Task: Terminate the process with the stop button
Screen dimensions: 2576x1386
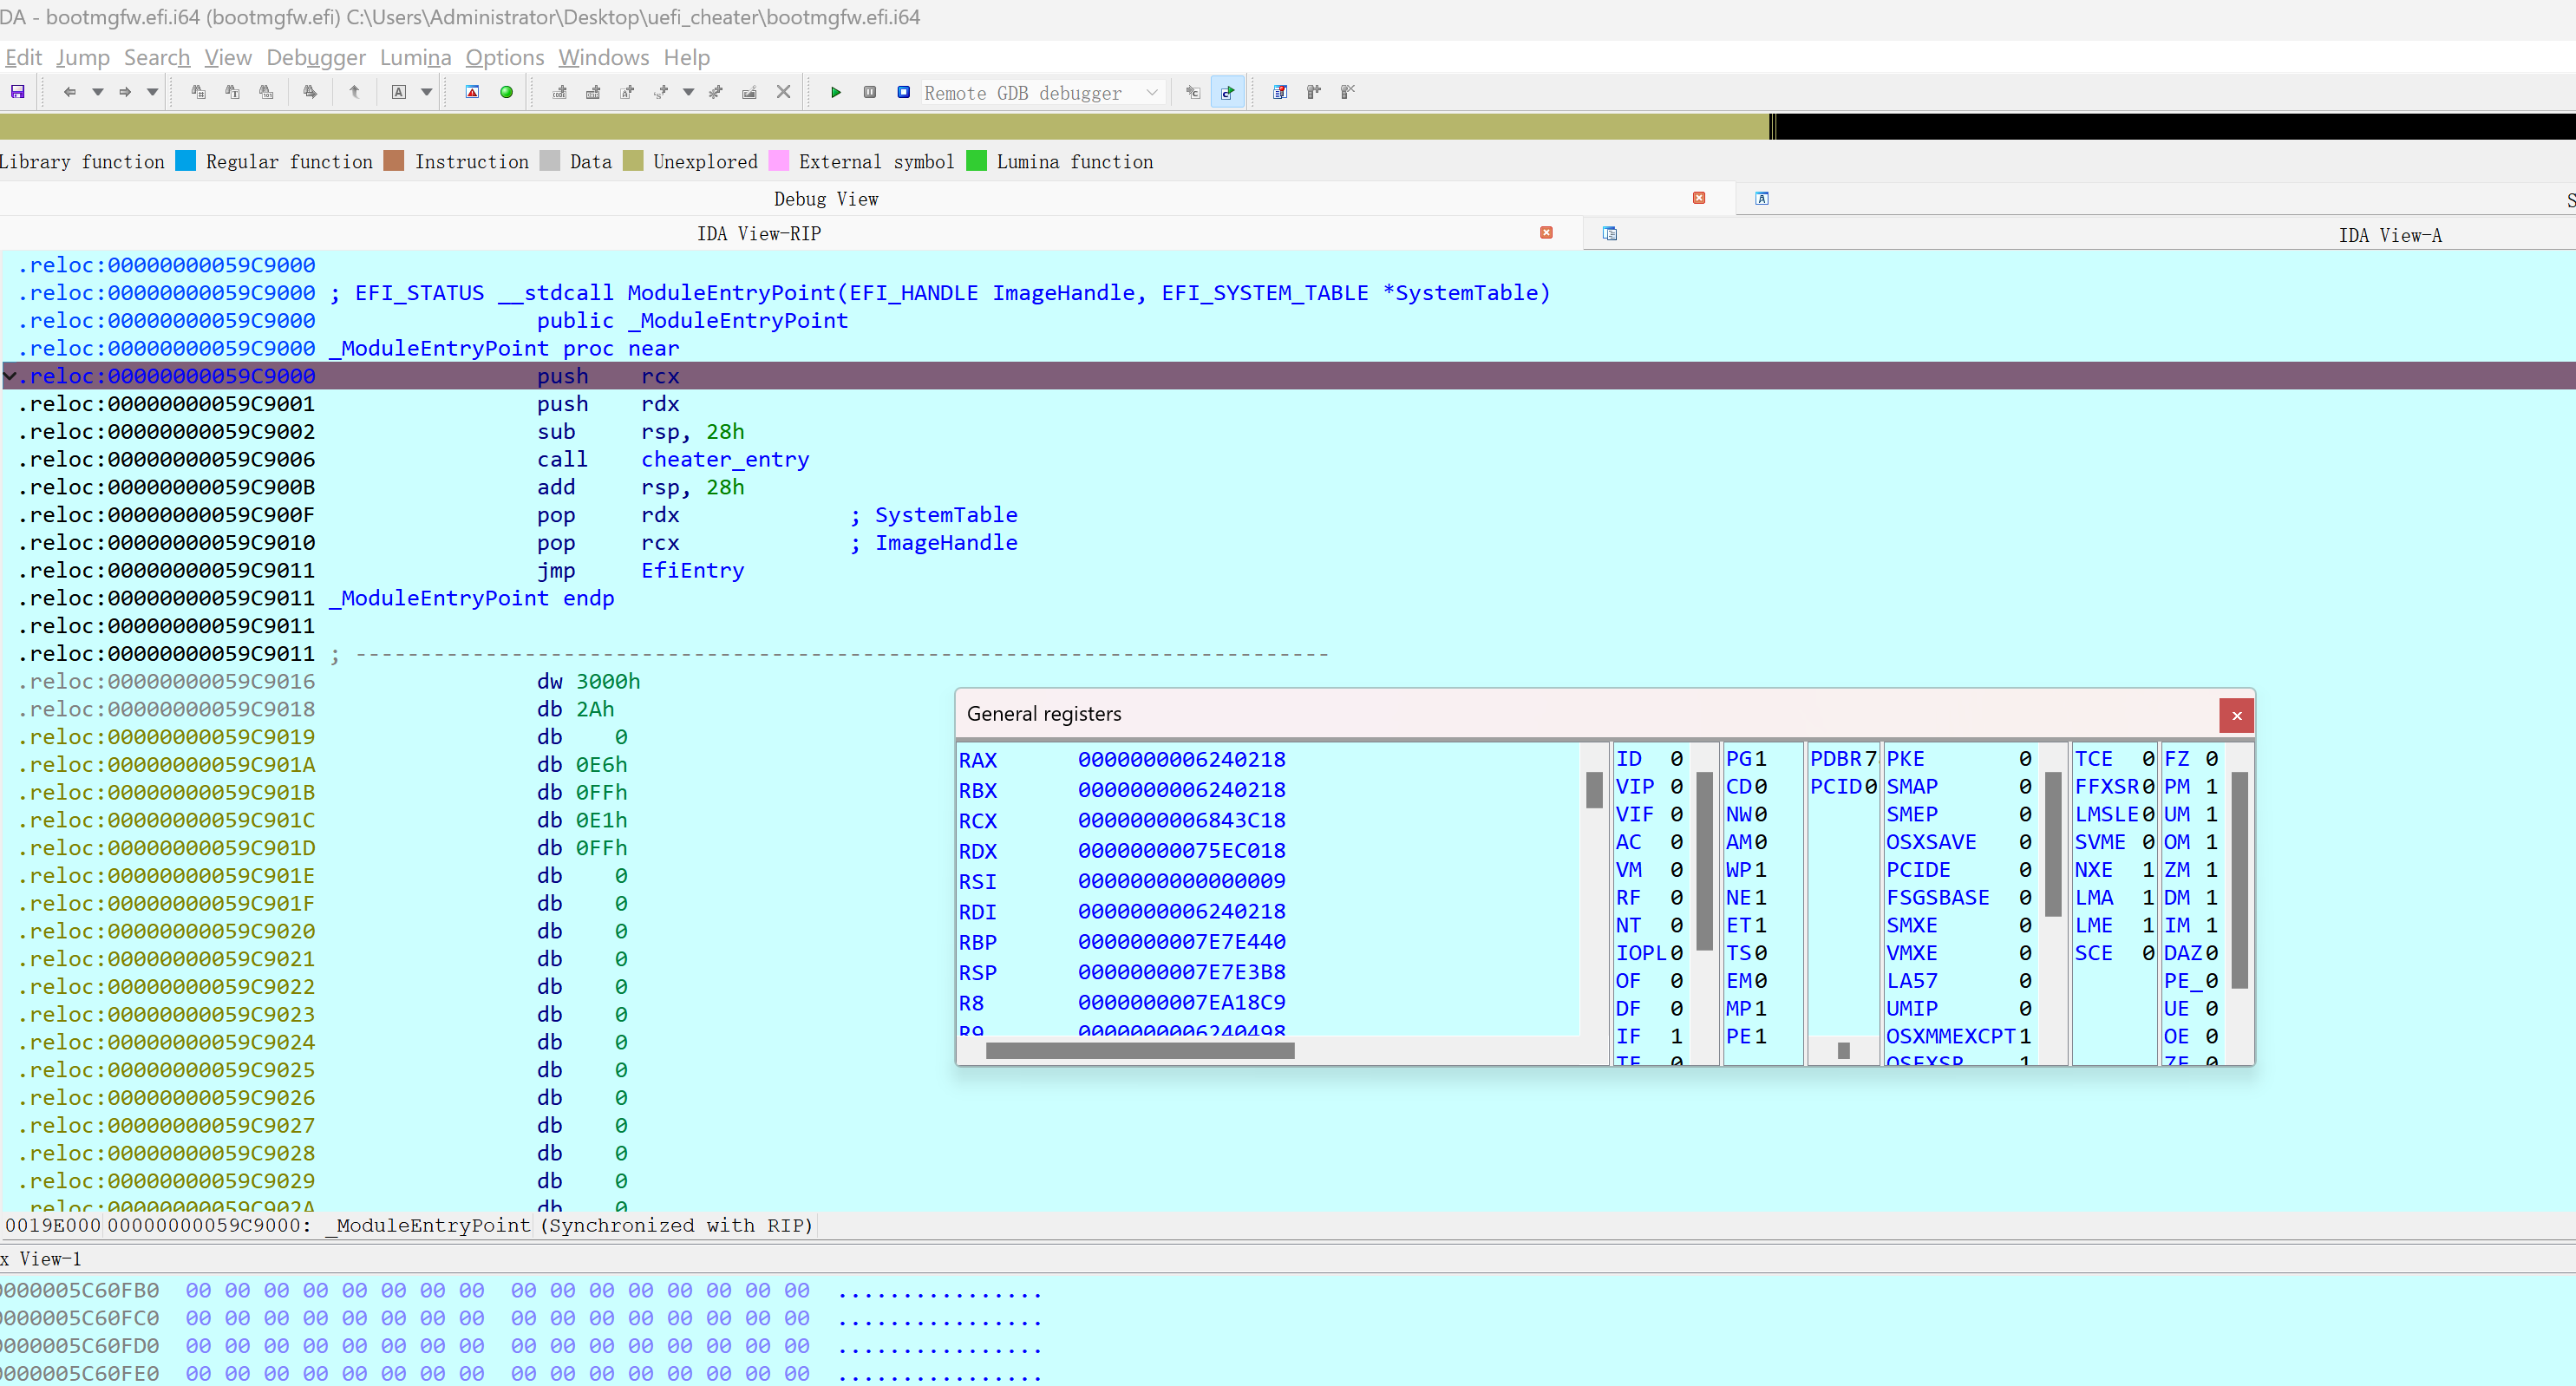Action: click(x=904, y=92)
